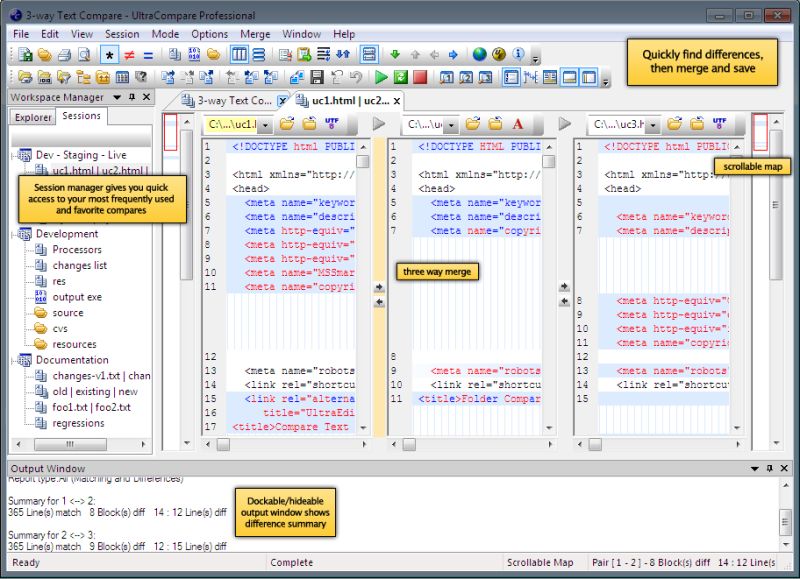Open the Output Window panel dropdown arrow
Image resolution: width=800 pixels, height=579 pixels.
[755, 468]
